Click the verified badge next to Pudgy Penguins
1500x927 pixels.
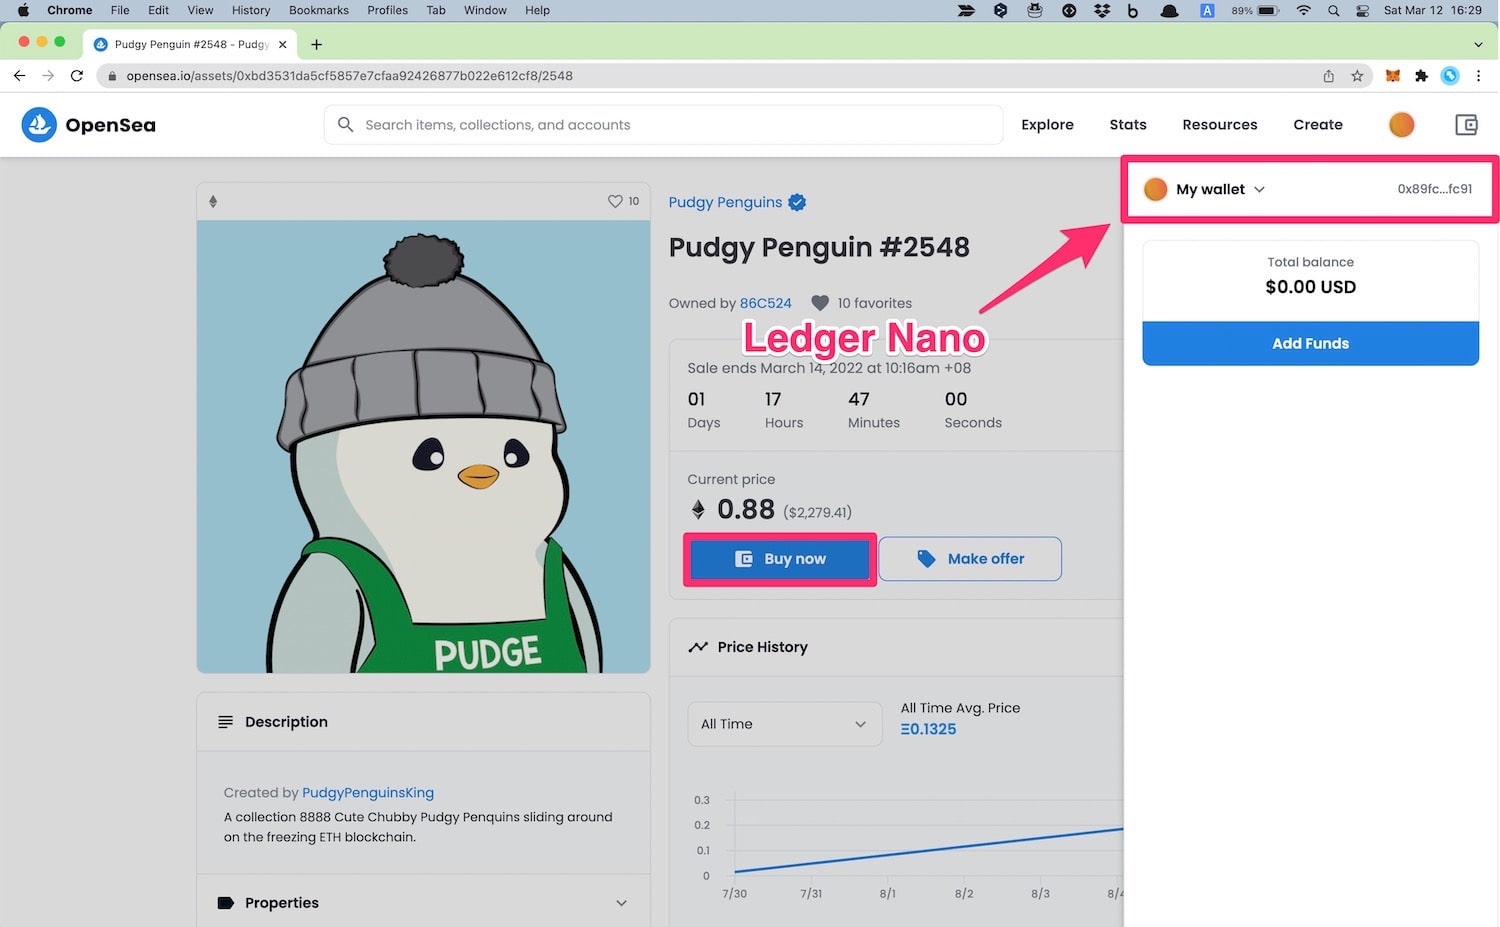coord(797,202)
